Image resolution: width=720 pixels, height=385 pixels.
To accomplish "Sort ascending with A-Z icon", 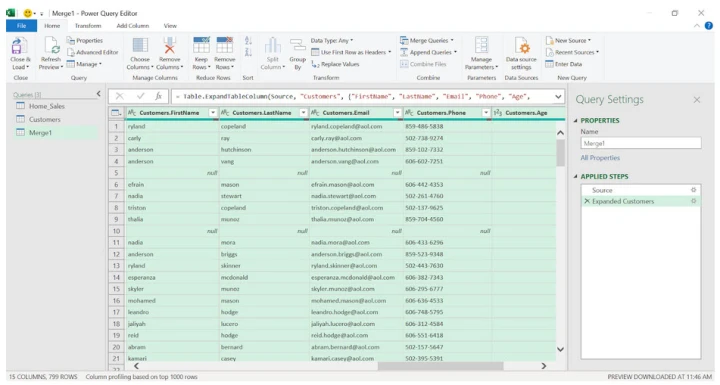I will click(248, 40).
